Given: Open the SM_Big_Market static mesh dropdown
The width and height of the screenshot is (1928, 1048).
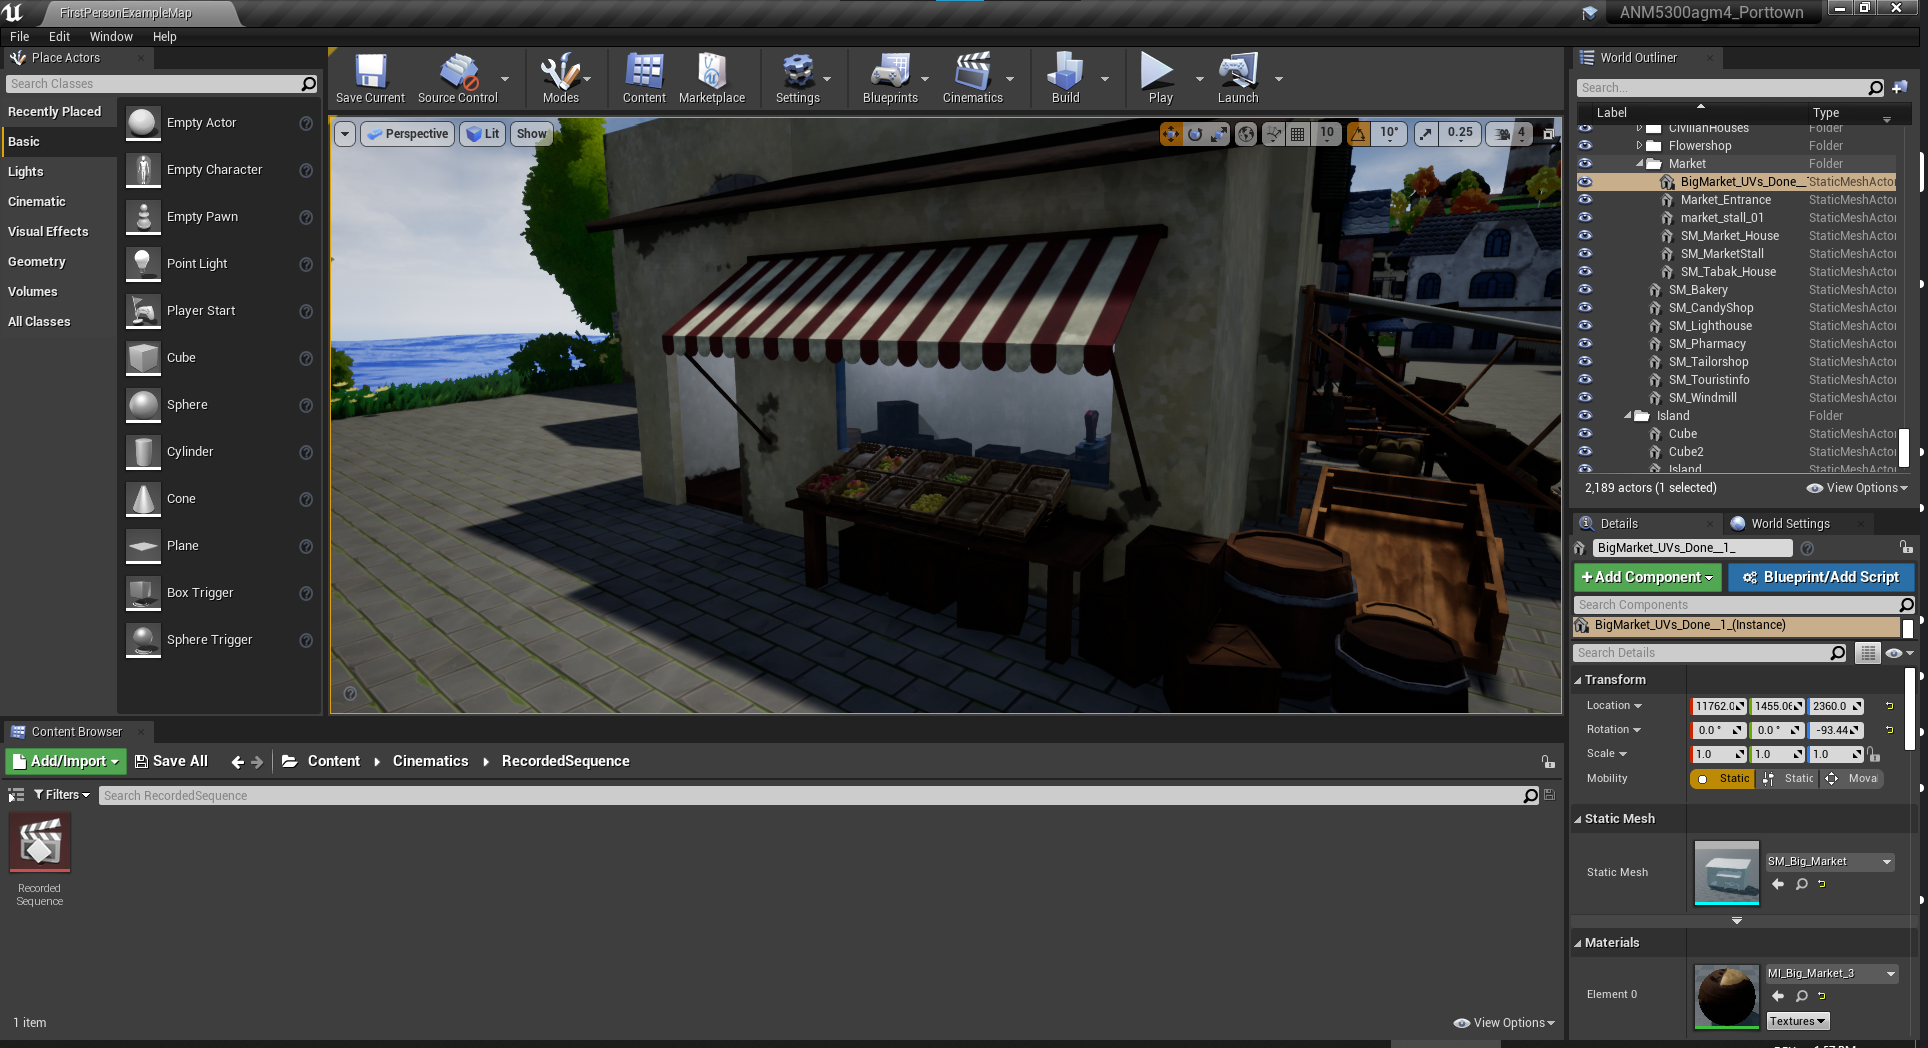Looking at the screenshot, I should (1830, 862).
